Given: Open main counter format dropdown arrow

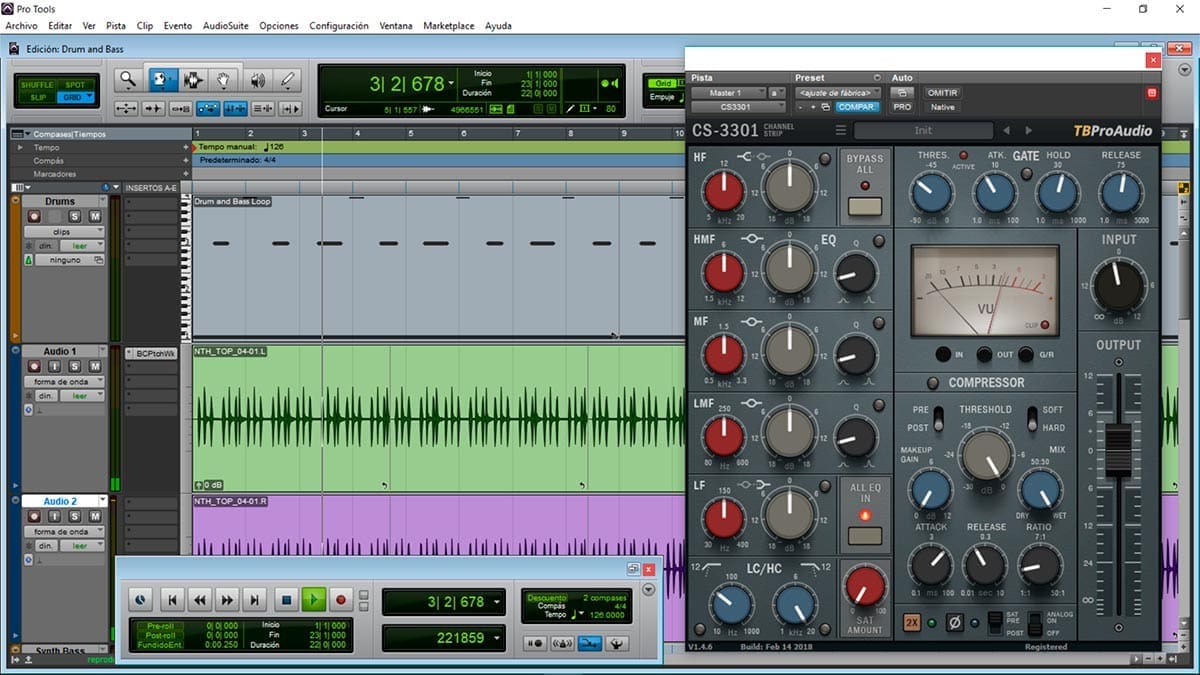Looking at the screenshot, I should pos(451,84).
